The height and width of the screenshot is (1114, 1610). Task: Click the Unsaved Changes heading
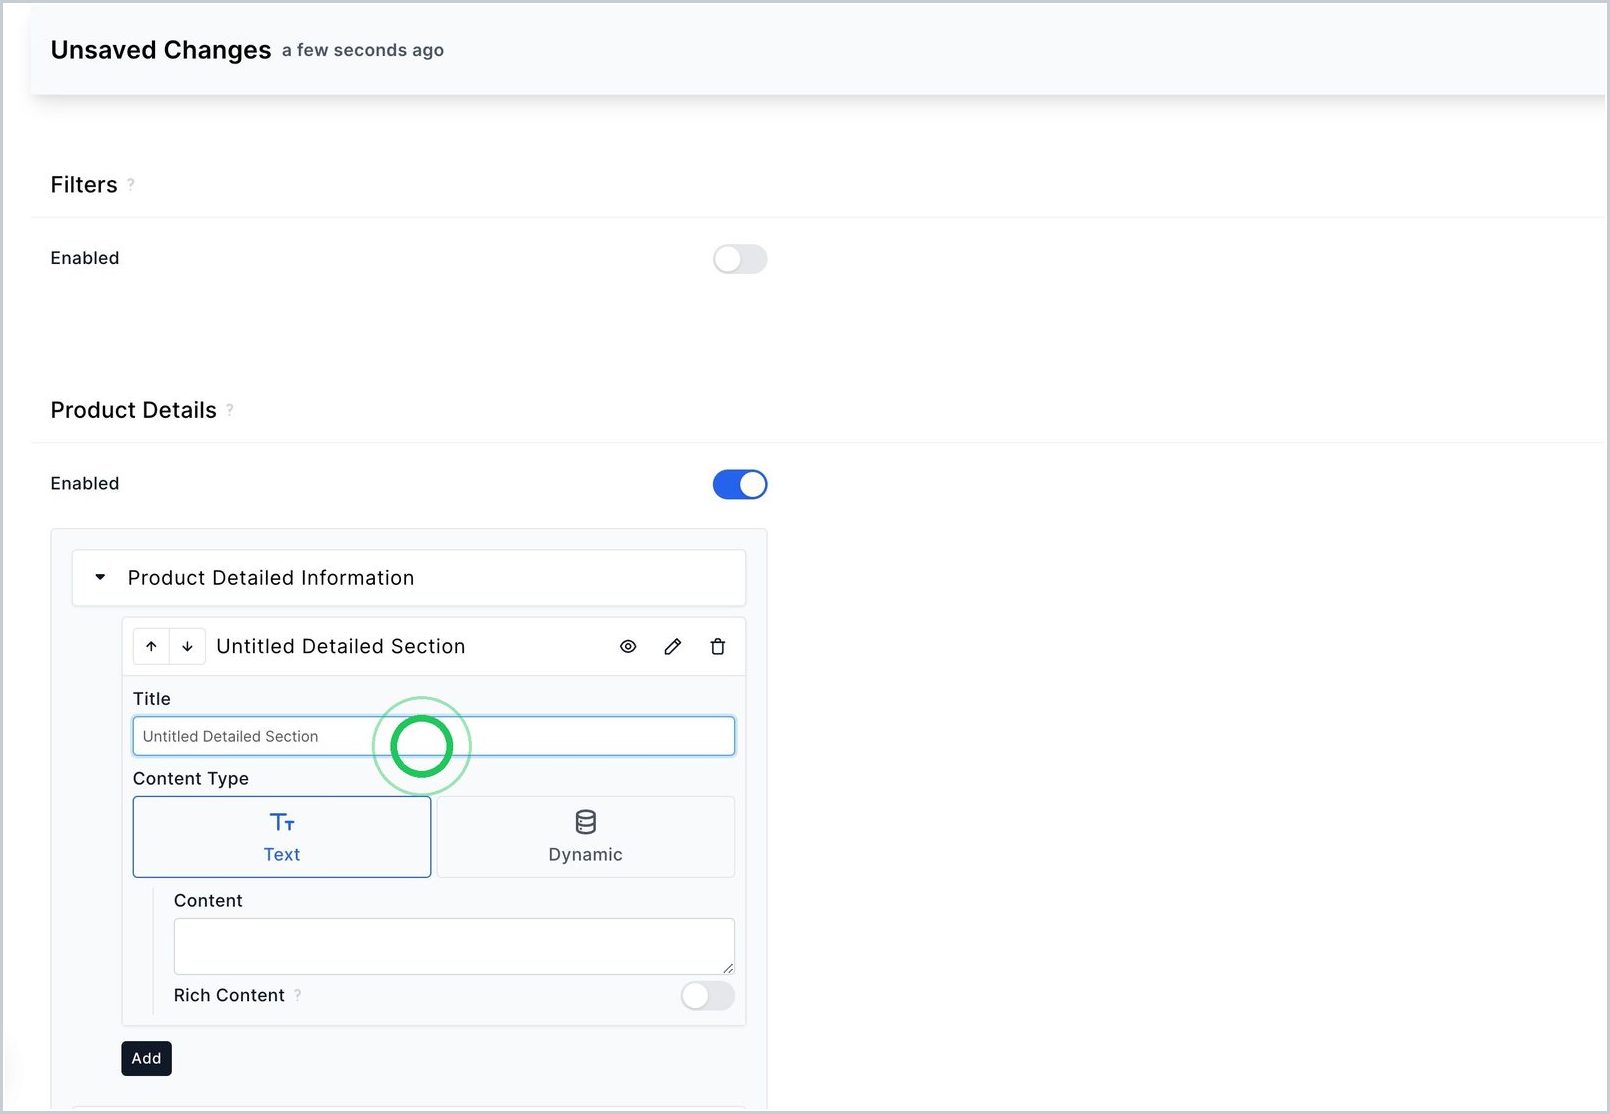161,50
